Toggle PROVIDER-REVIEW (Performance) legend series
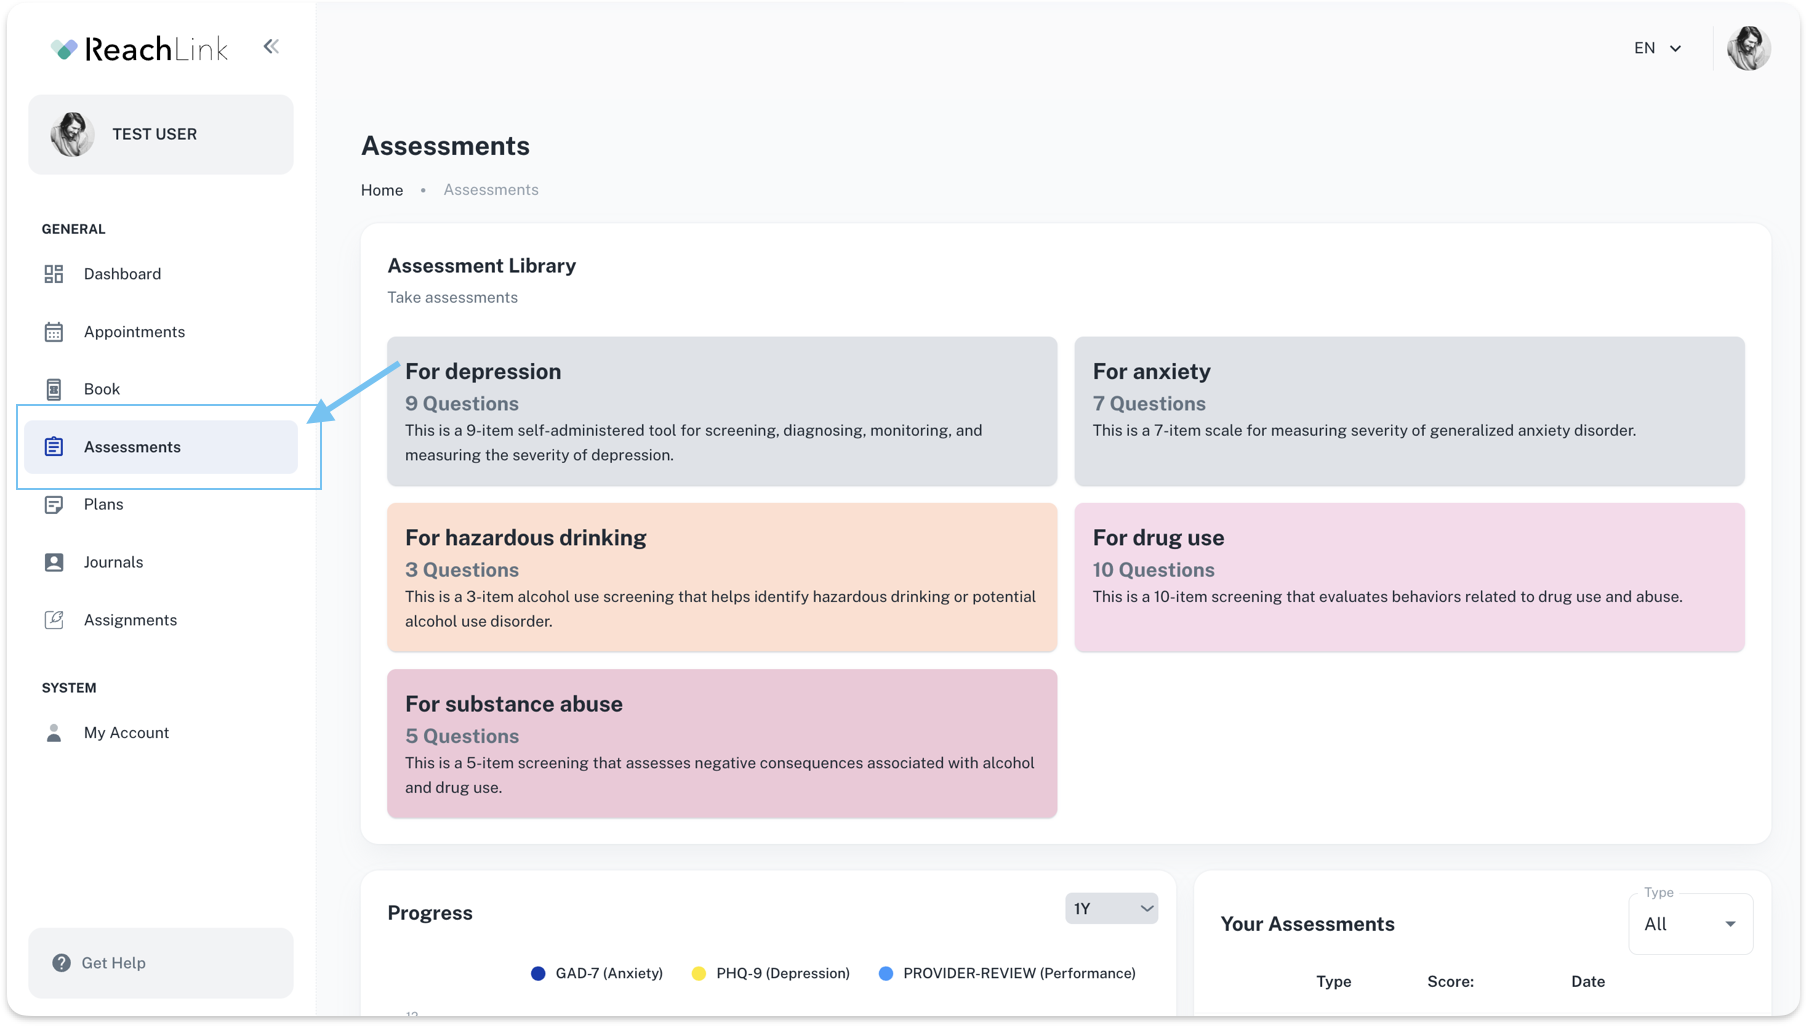Screen dimensions: 1806x1026 1007,973
